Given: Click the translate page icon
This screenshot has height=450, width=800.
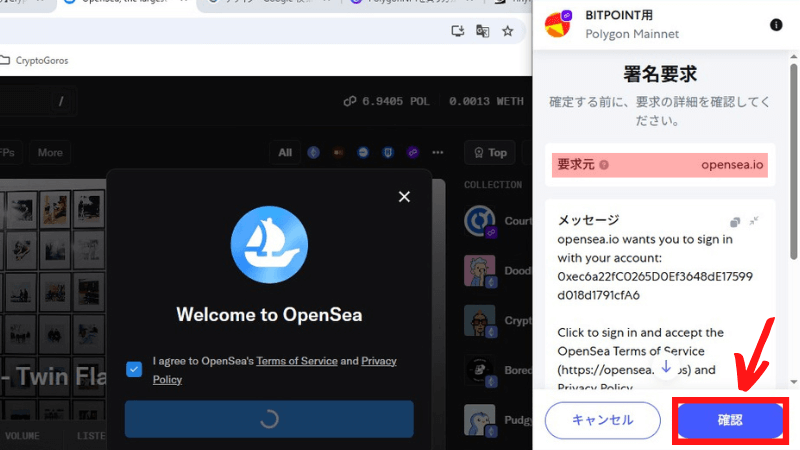Looking at the screenshot, I should pos(482,31).
